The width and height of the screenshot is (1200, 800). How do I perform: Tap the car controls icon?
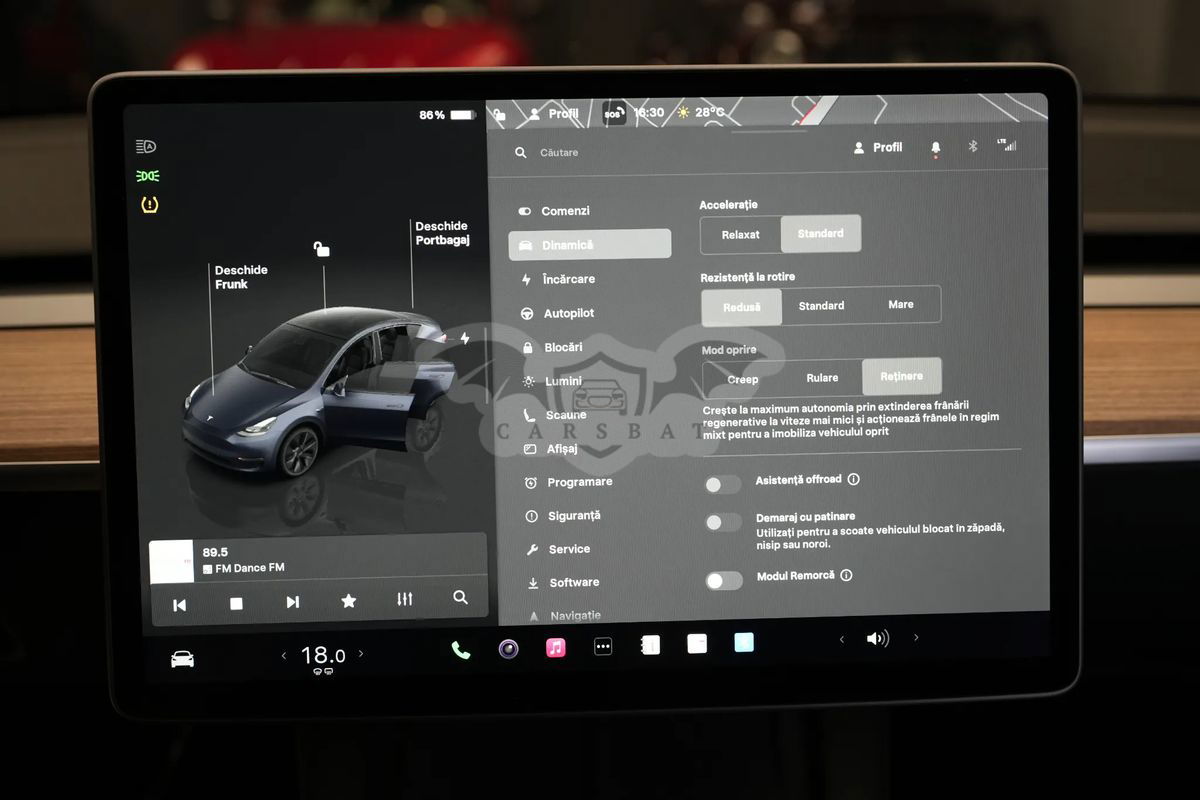182,658
